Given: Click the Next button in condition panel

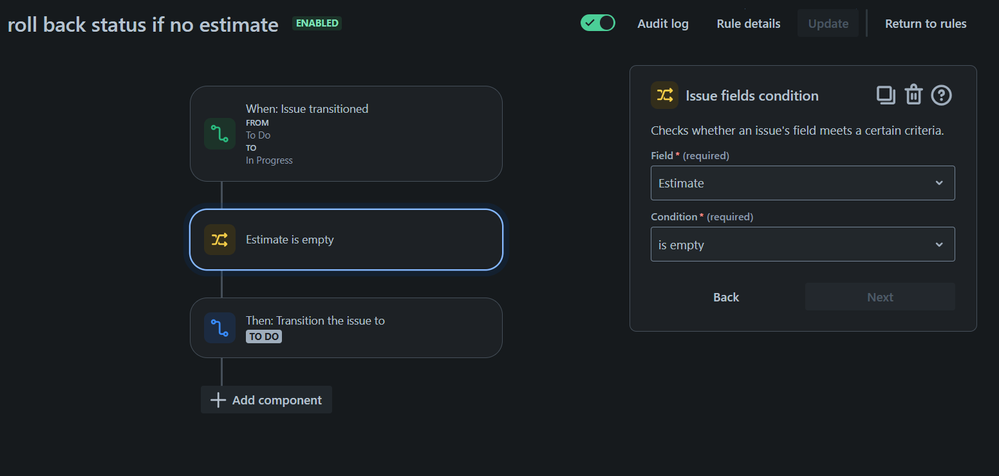Looking at the screenshot, I should [x=880, y=297].
